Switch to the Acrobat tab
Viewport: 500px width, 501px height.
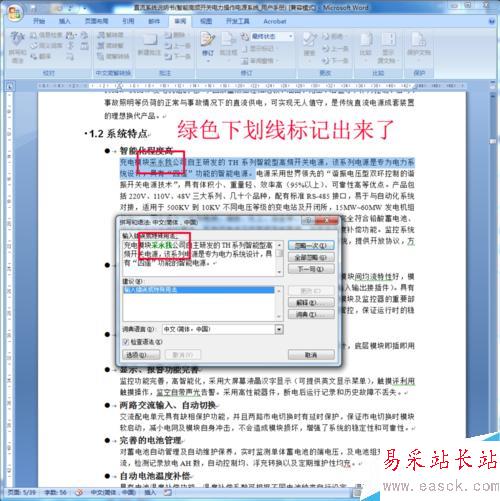[275, 21]
